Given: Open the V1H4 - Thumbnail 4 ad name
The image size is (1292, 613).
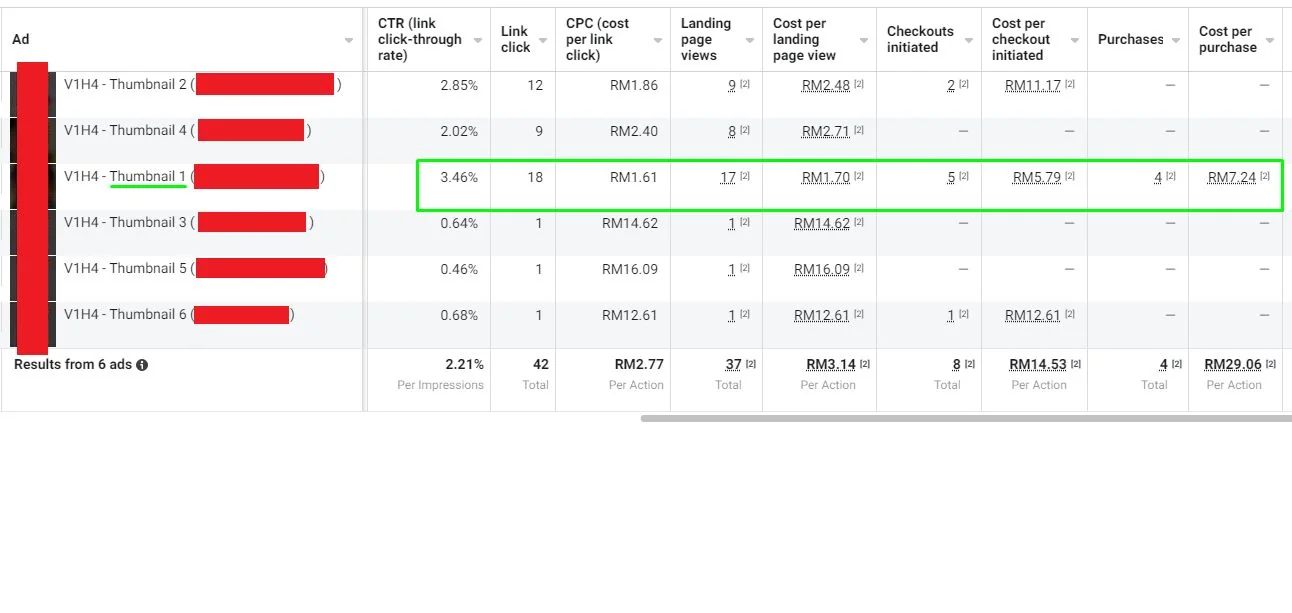Looking at the screenshot, I should pos(126,131).
